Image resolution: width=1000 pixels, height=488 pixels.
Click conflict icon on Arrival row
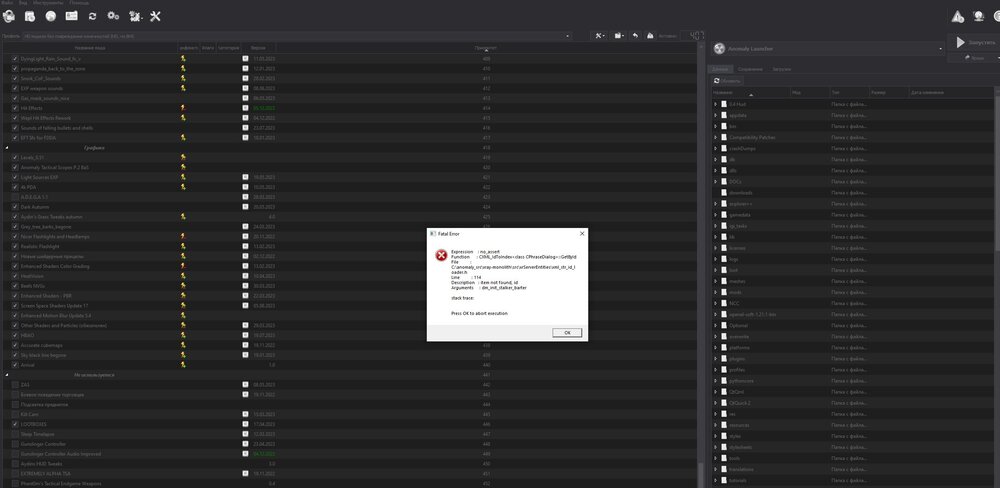[x=183, y=365]
